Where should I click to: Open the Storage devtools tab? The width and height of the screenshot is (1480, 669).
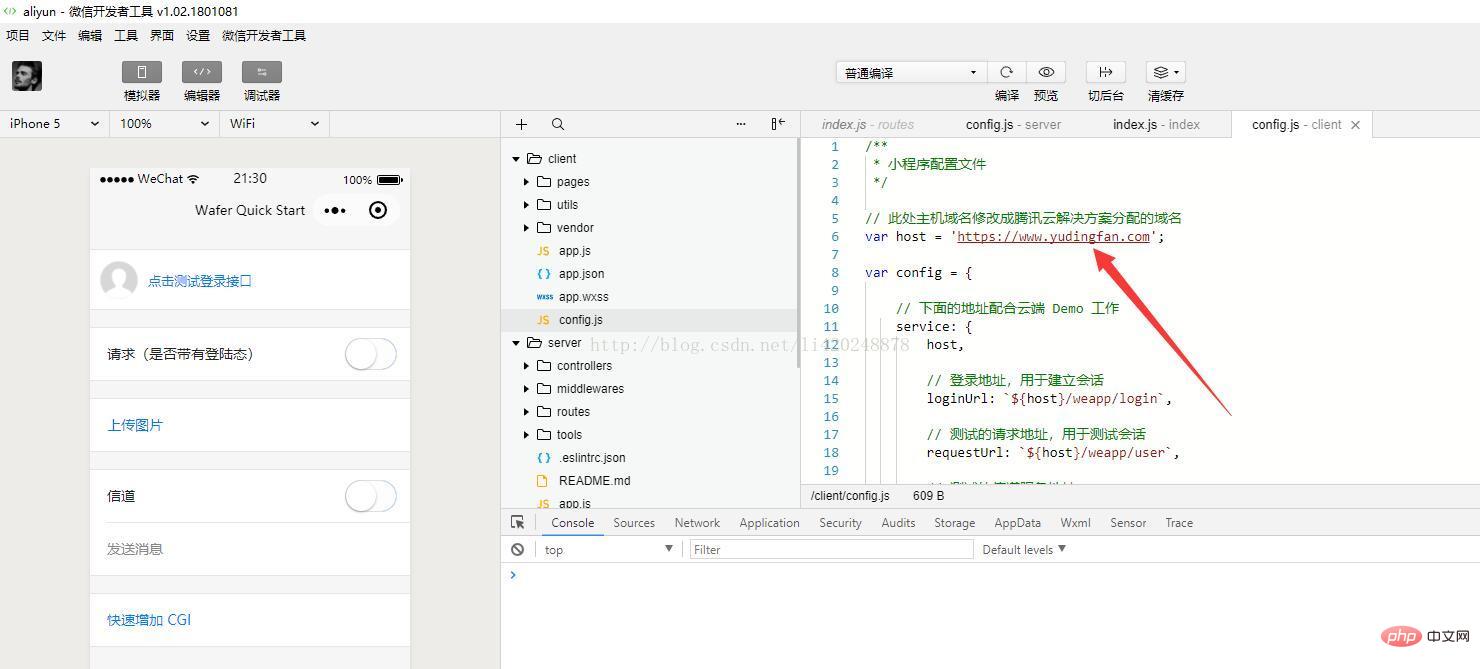954,522
